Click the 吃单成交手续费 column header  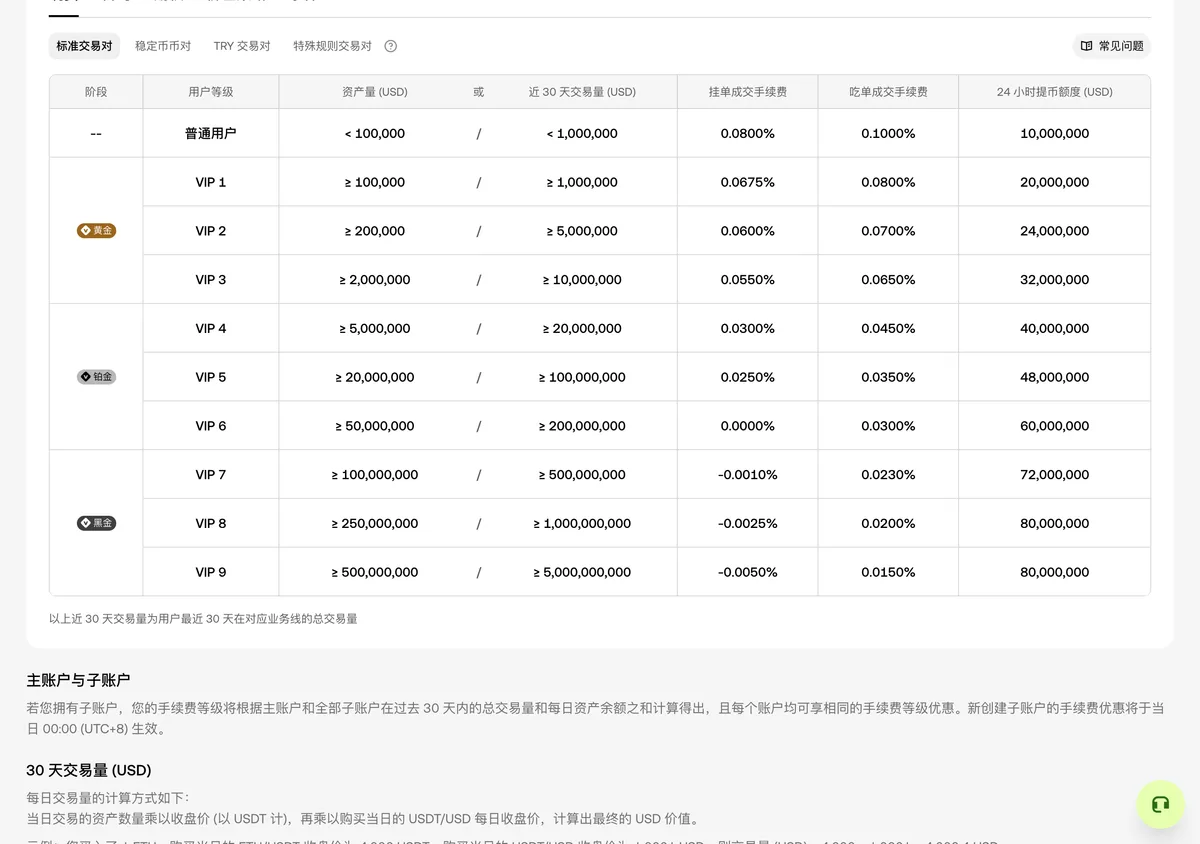888,92
